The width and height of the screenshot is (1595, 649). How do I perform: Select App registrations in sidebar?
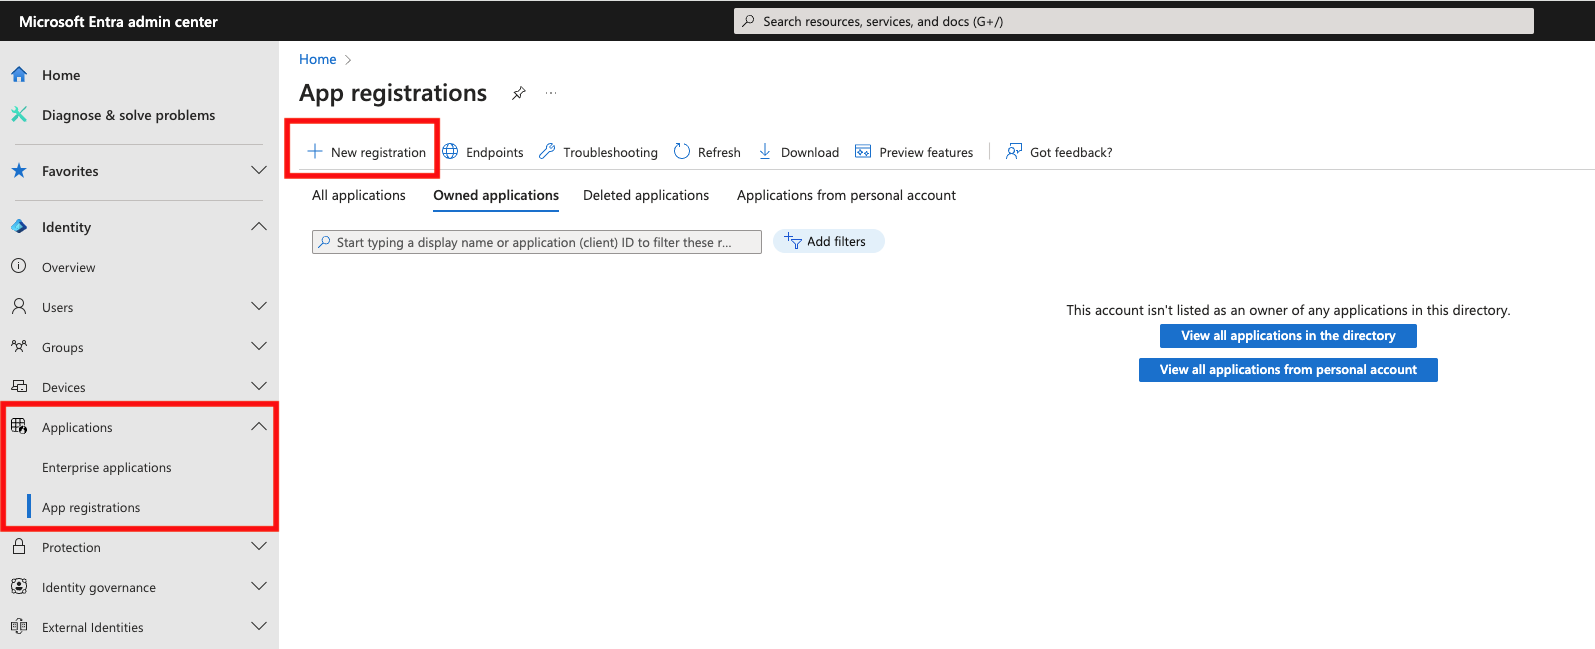[91, 507]
